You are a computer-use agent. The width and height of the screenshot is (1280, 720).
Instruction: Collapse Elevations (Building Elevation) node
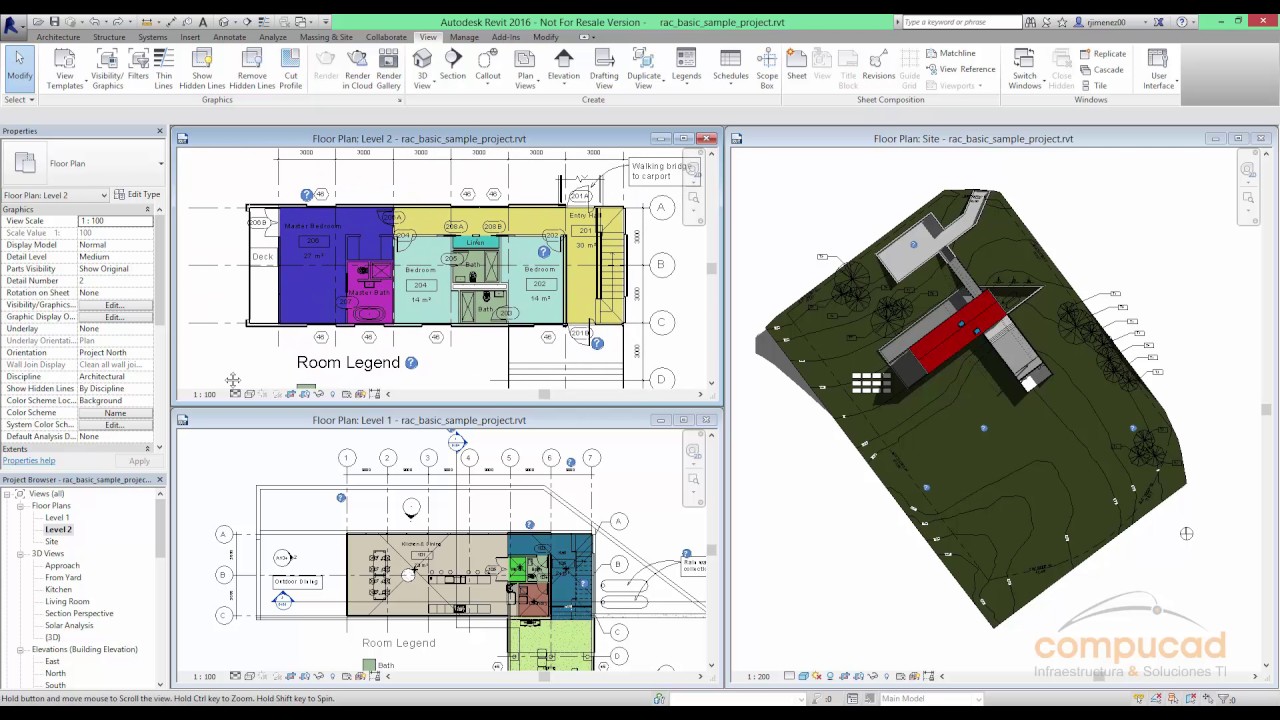click(20, 650)
